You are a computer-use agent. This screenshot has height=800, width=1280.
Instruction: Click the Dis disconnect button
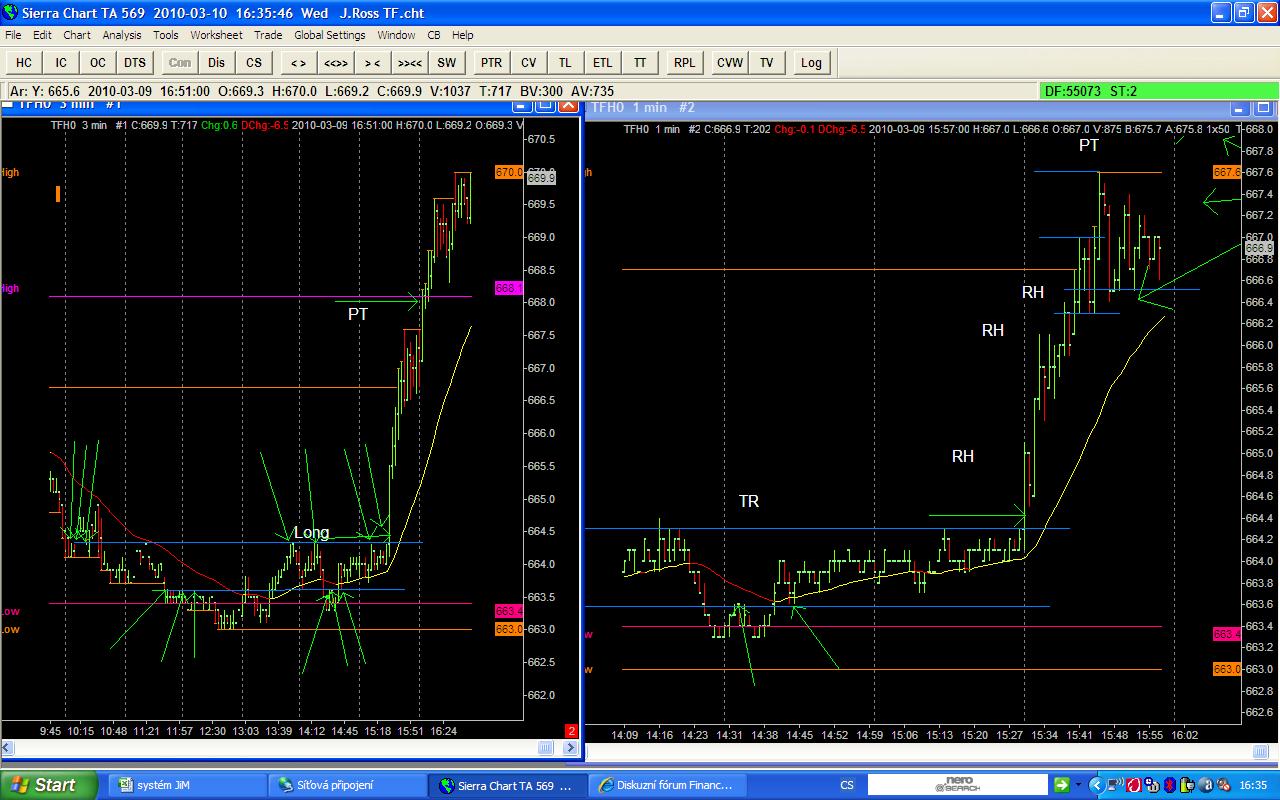pyautogui.click(x=217, y=62)
